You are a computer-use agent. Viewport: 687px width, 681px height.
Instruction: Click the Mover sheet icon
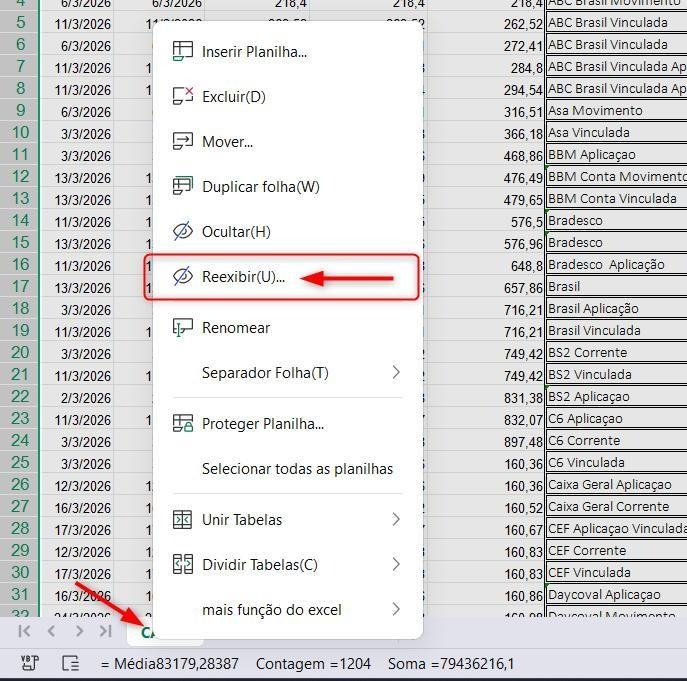pos(183,141)
